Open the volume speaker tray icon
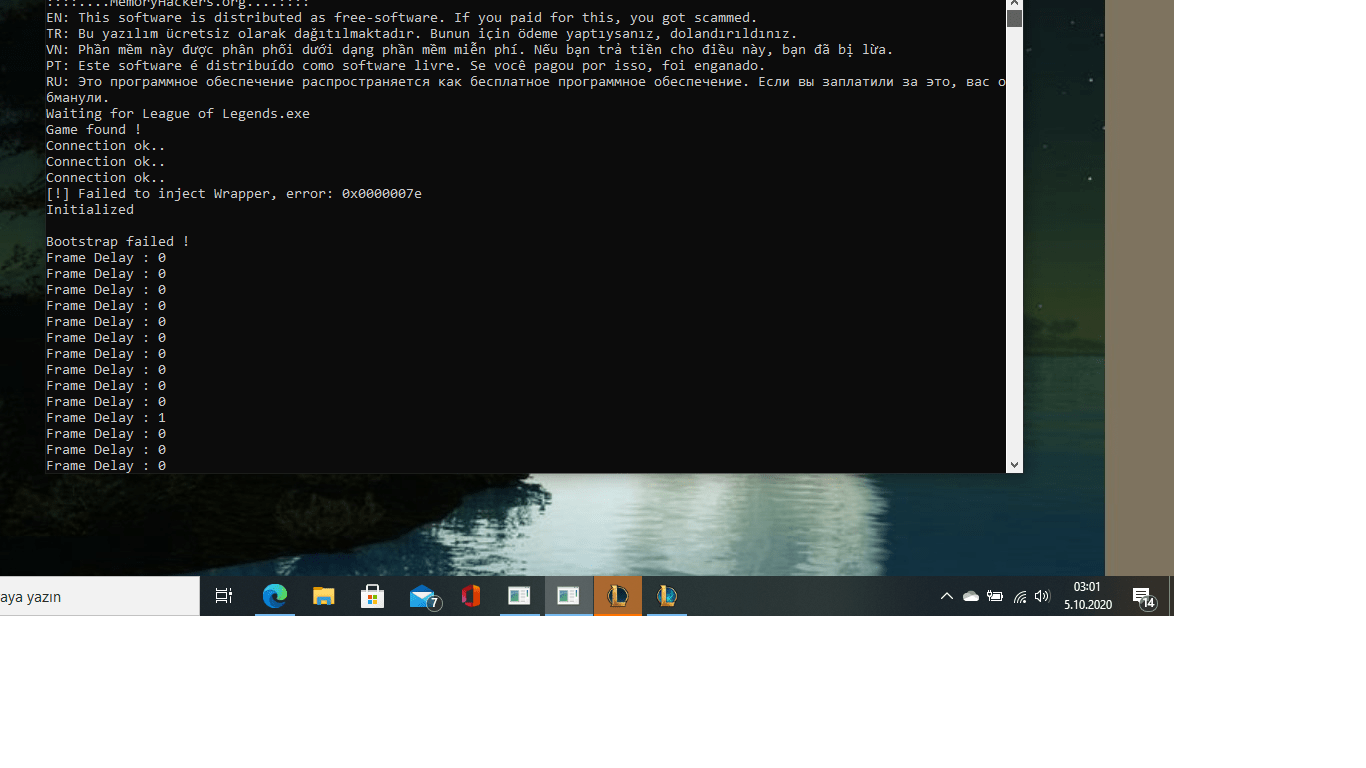This screenshot has height=768, width=1366. [x=1043, y=596]
